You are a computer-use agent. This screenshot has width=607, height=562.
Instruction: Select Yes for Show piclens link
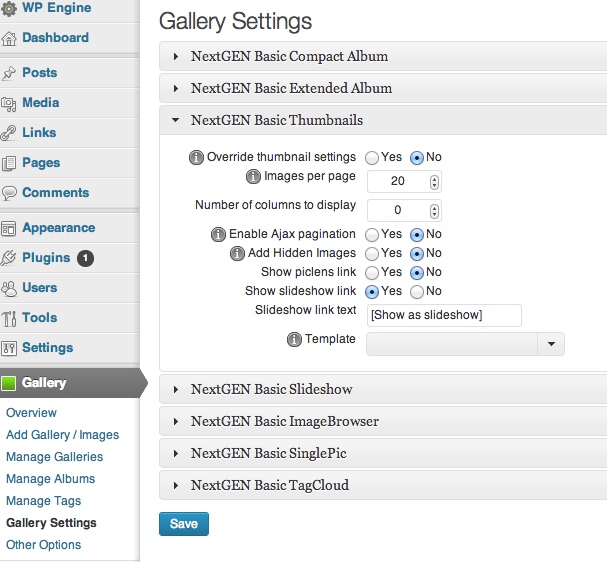(x=372, y=273)
